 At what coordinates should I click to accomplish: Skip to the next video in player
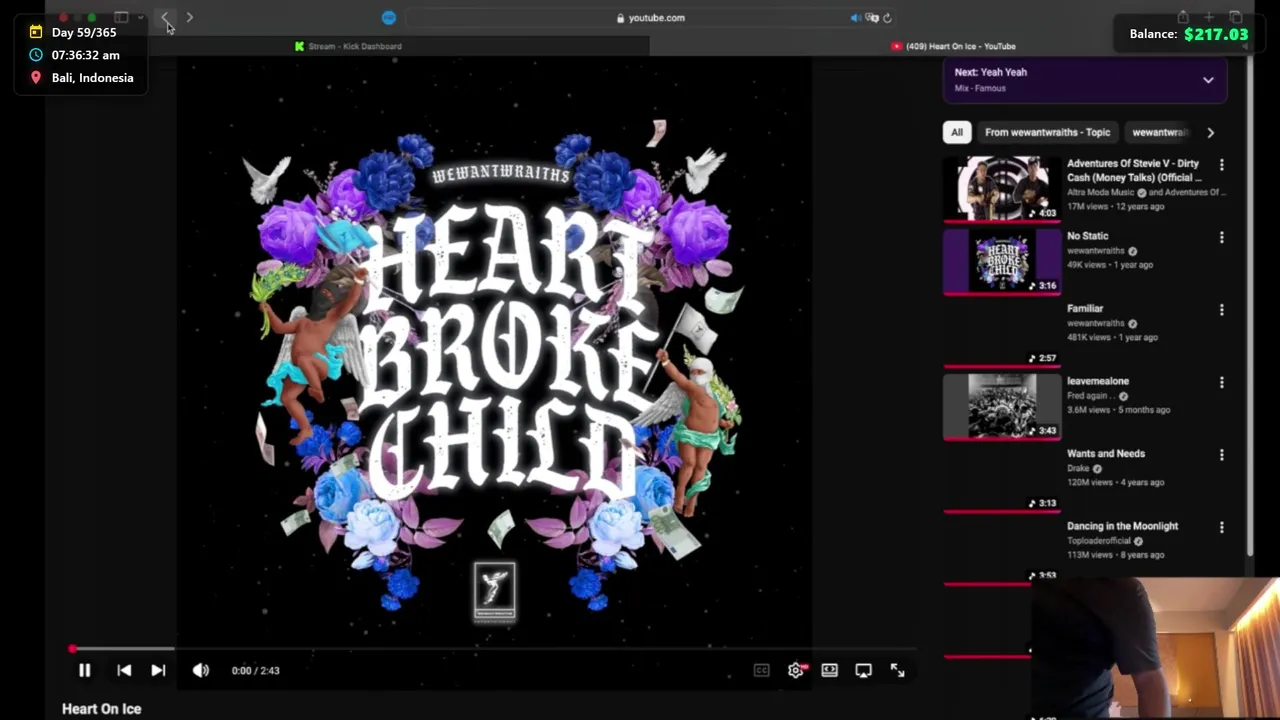click(x=158, y=671)
